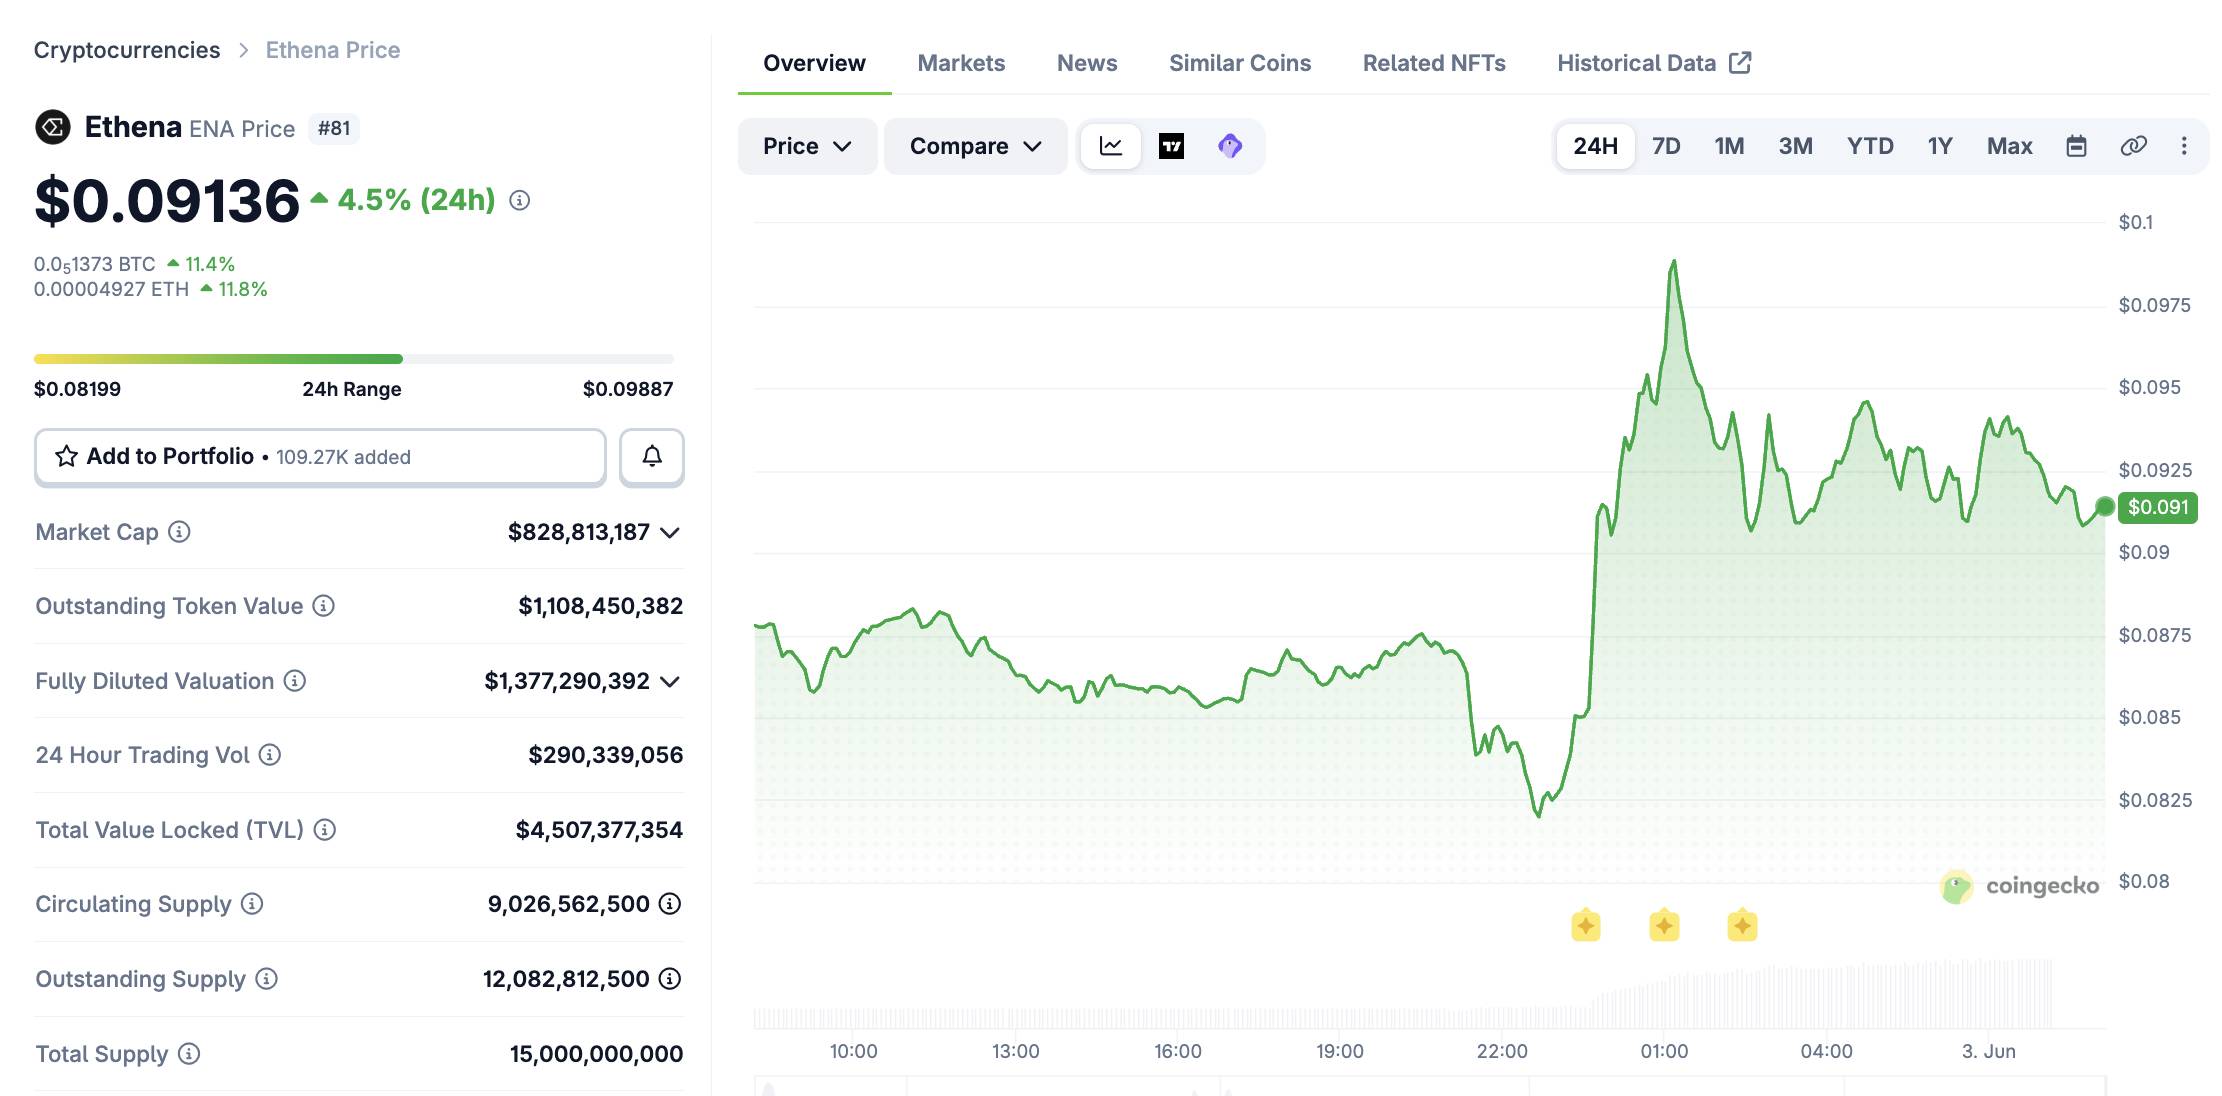This screenshot has height=1096, width=2222.
Task: Show Outstanding Token Value info icon
Action: coord(323,606)
